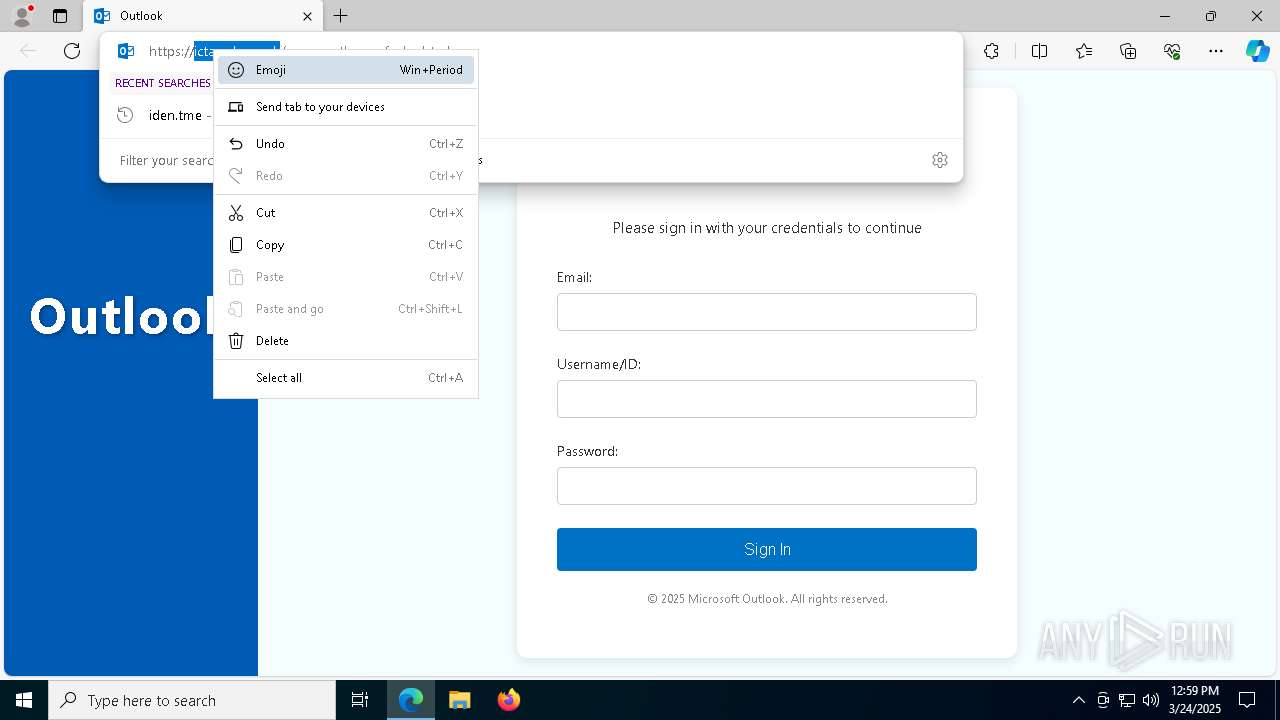Select Cut in the context menu
This screenshot has height=720, width=1280.
point(346,213)
